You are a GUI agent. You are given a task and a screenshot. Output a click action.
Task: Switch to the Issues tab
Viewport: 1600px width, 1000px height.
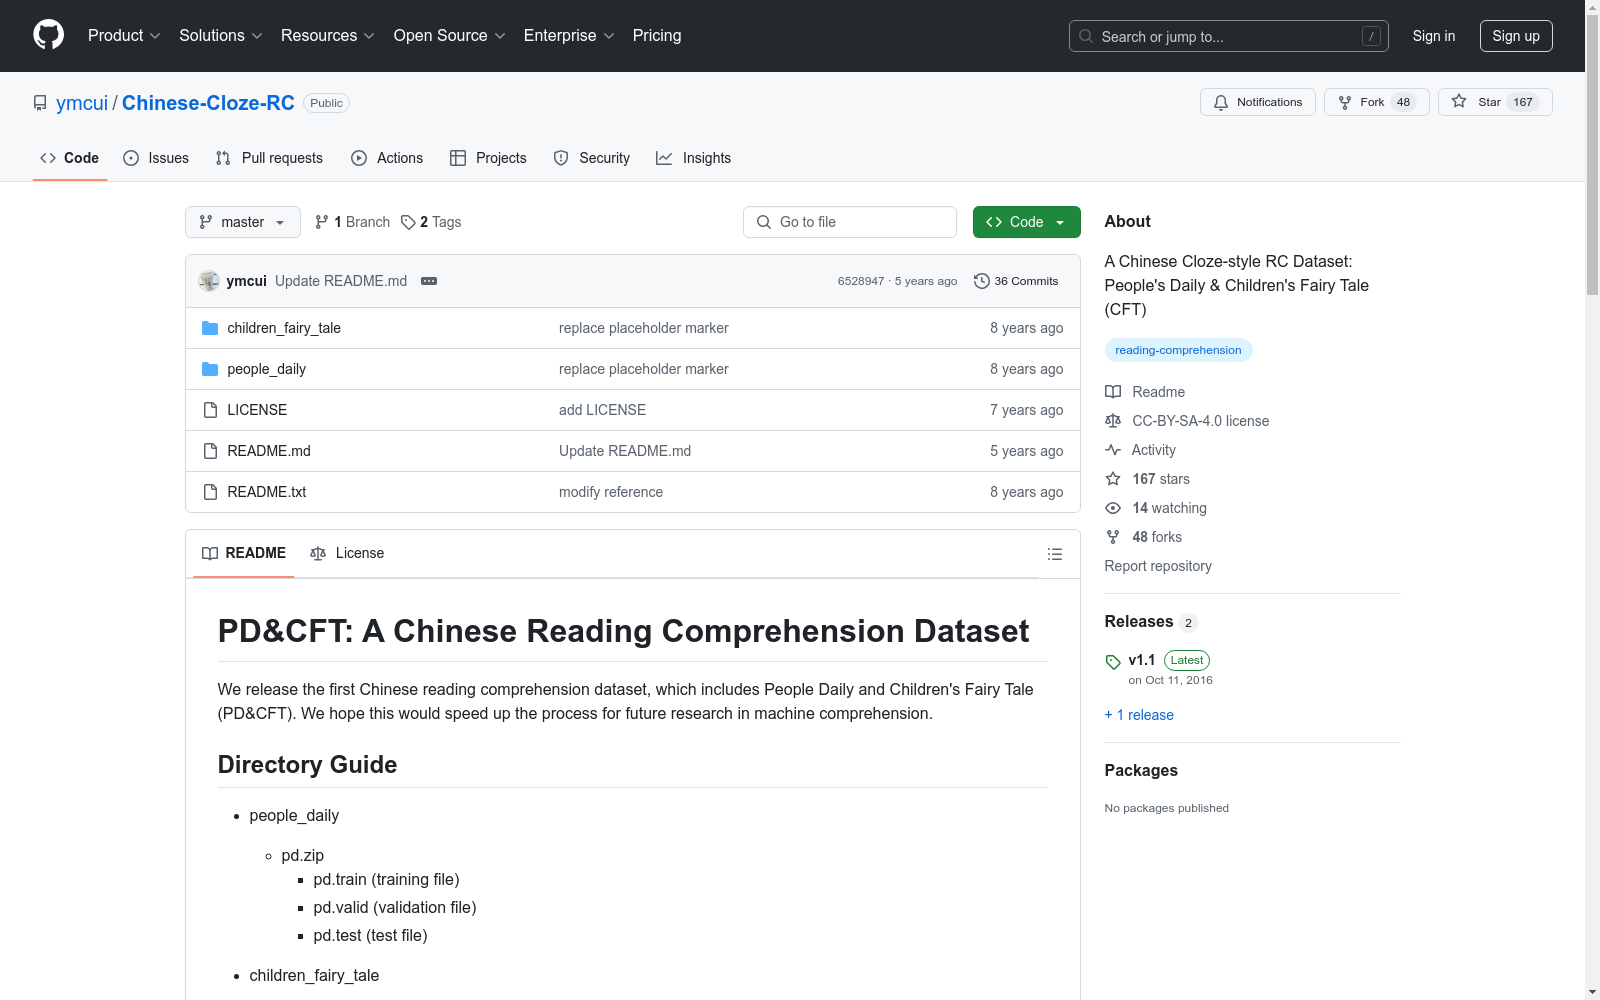[156, 158]
